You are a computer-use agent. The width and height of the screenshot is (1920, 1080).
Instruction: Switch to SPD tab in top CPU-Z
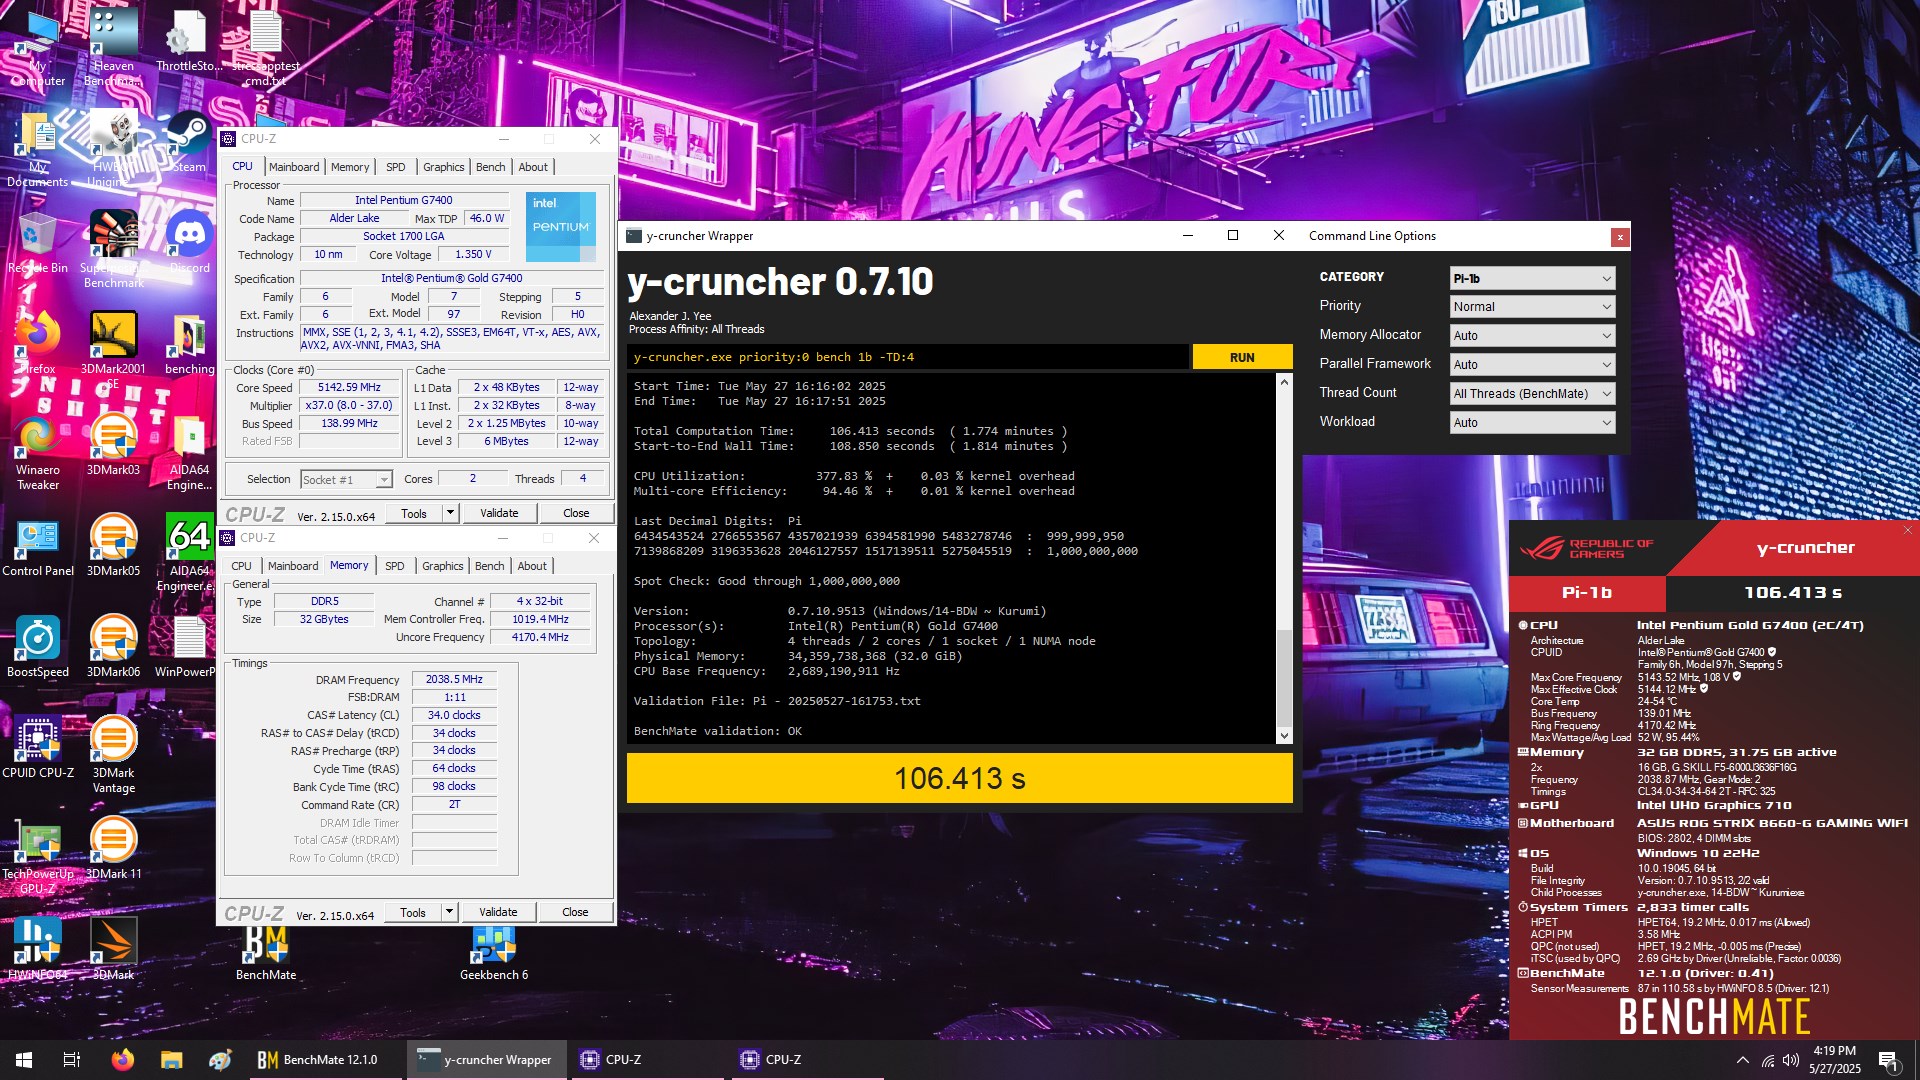pyautogui.click(x=396, y=167)
